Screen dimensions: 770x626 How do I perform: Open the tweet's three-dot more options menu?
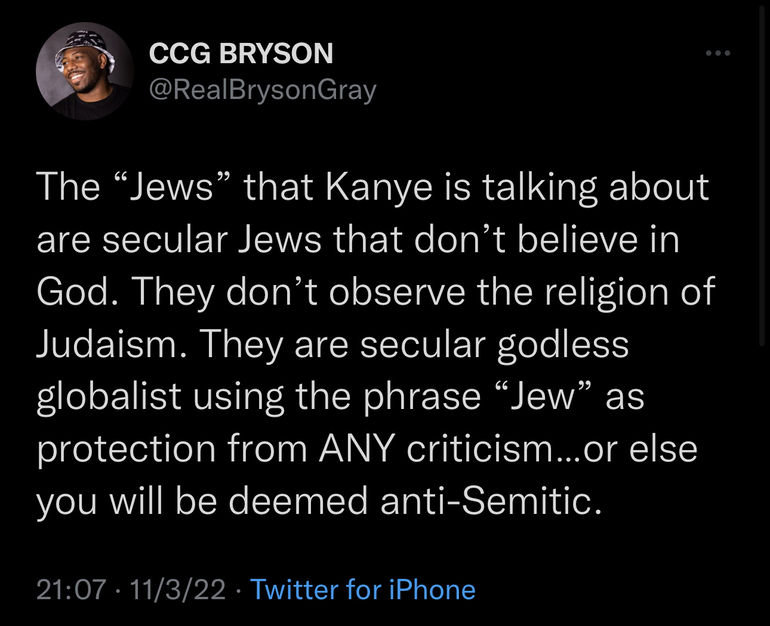coord(715,53)
